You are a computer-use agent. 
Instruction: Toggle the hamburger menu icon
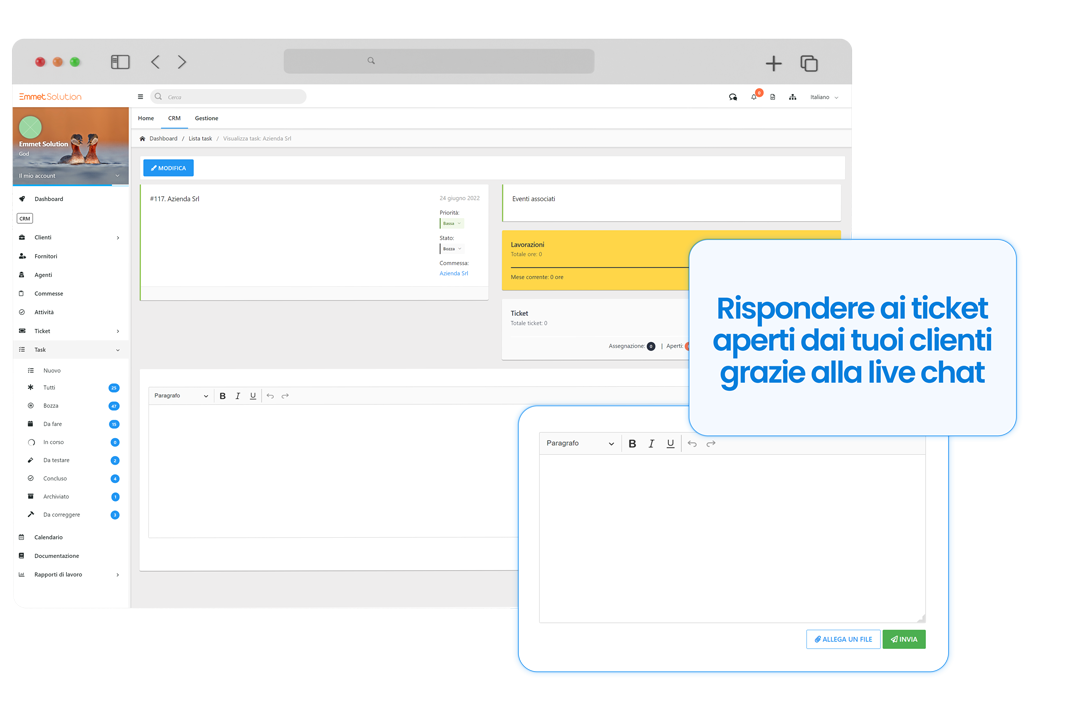(x=140, y=97)
